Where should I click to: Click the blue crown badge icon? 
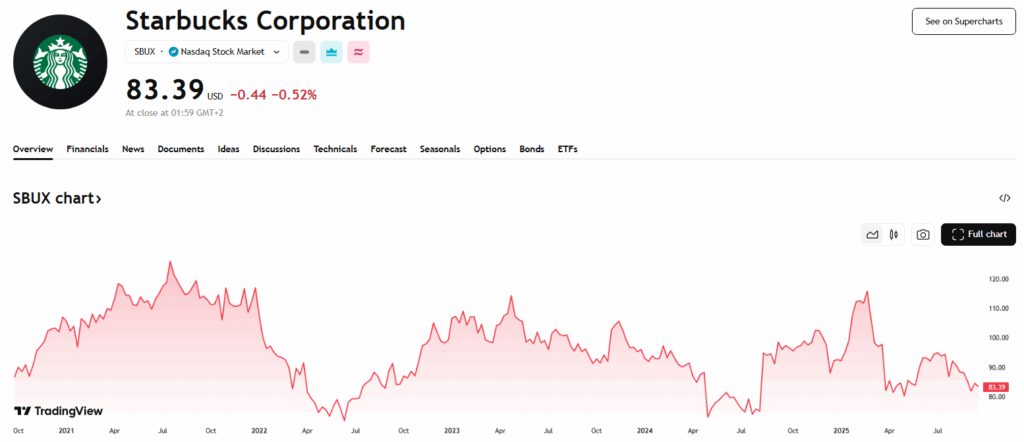click(331, 52)
